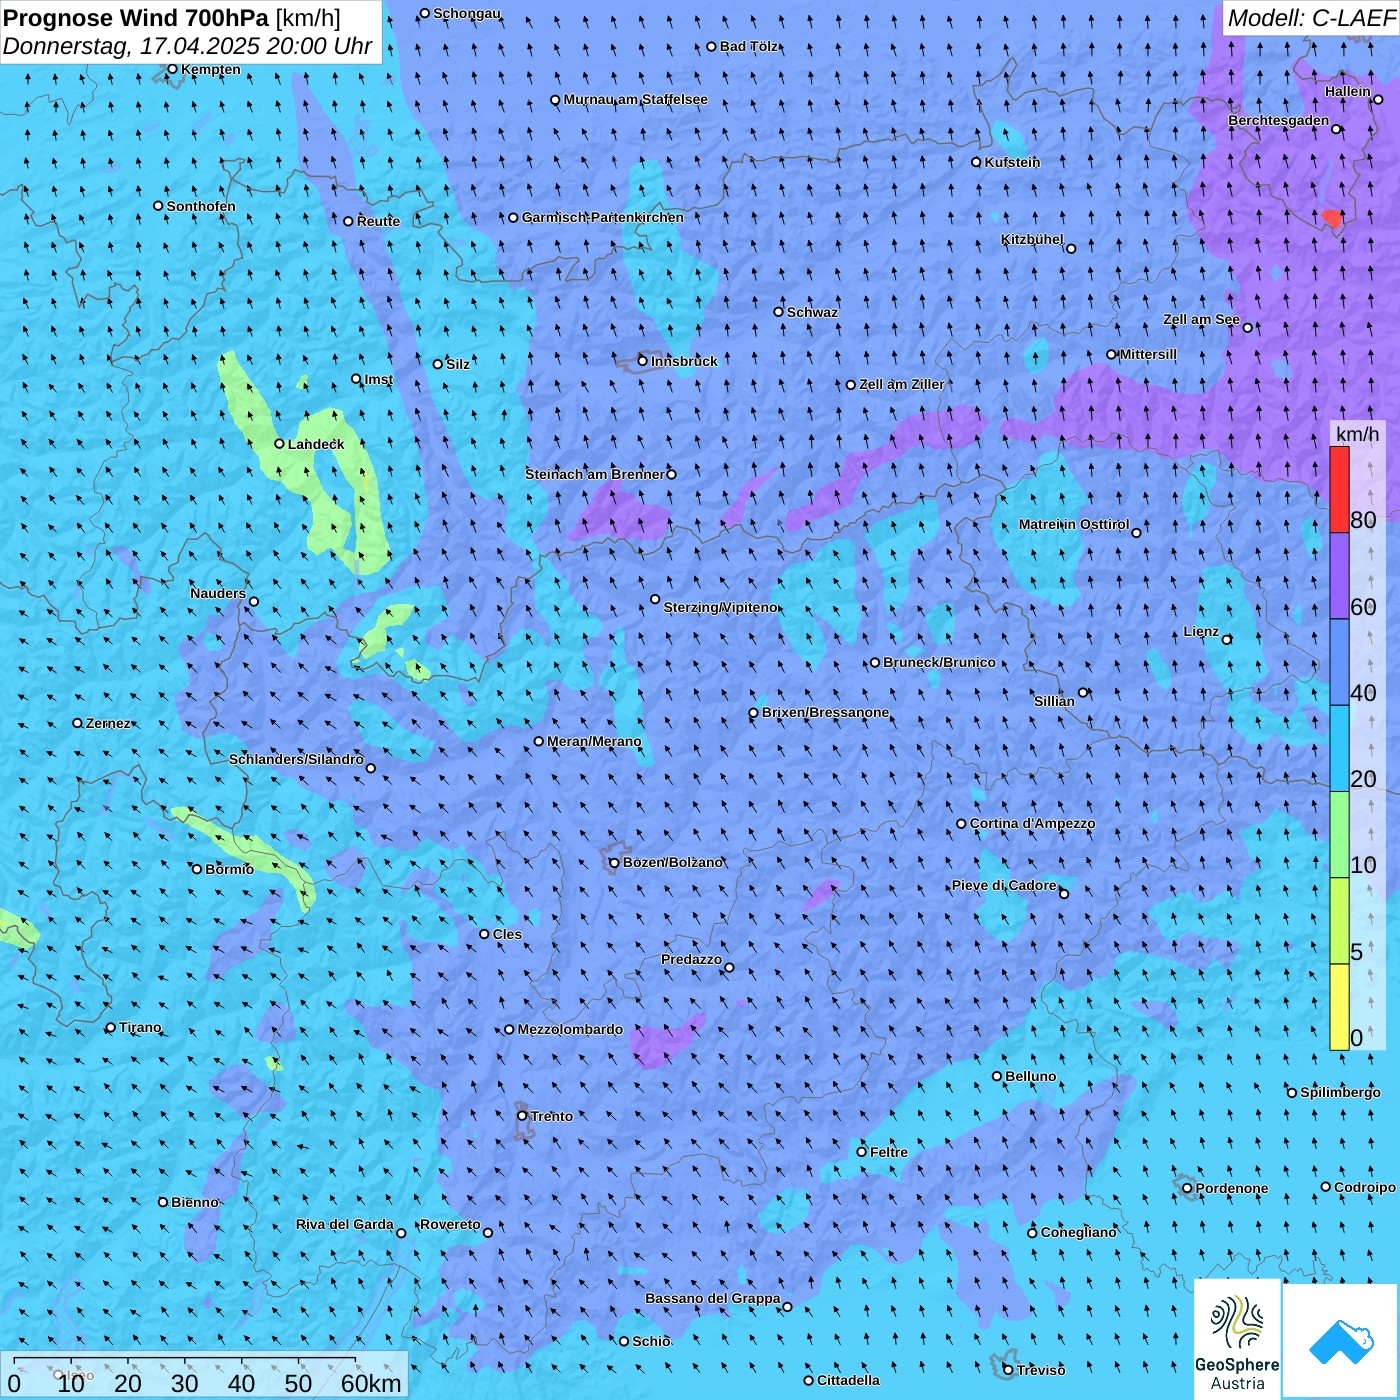Click the blue cloud logo in the corner

(x=1341, y=1341)
